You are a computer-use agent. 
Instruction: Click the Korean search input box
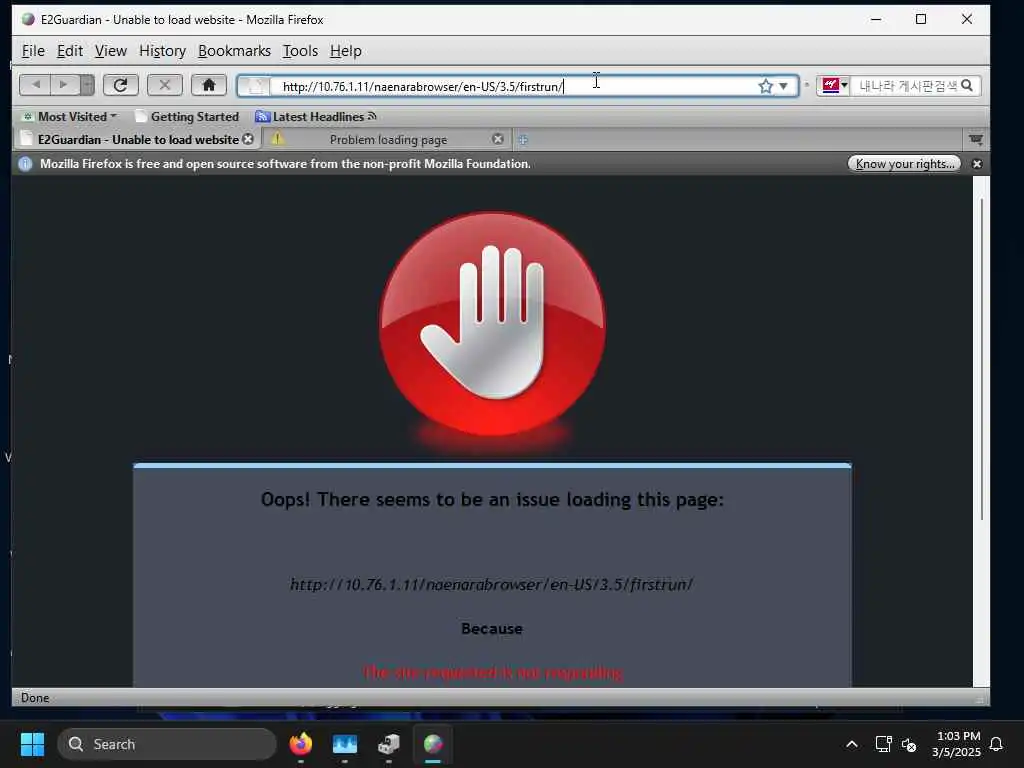tap(906, 86)
